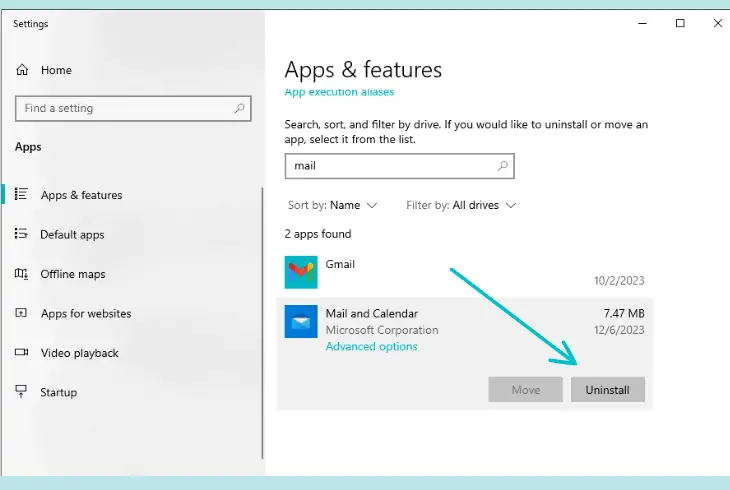Click the Gmail app icon
The width and height of the screenshot is (730, 490).
point(301,272)
